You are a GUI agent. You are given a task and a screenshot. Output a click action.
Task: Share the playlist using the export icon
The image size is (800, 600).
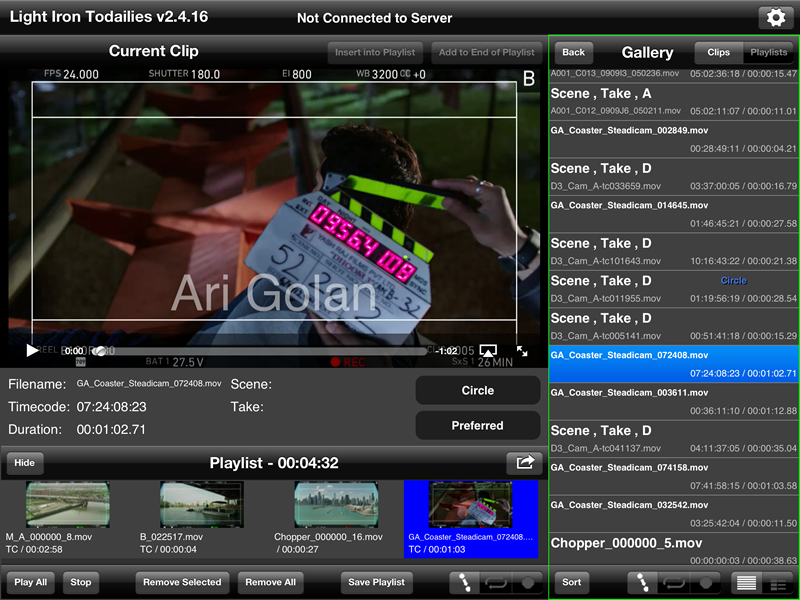(524, 463)
